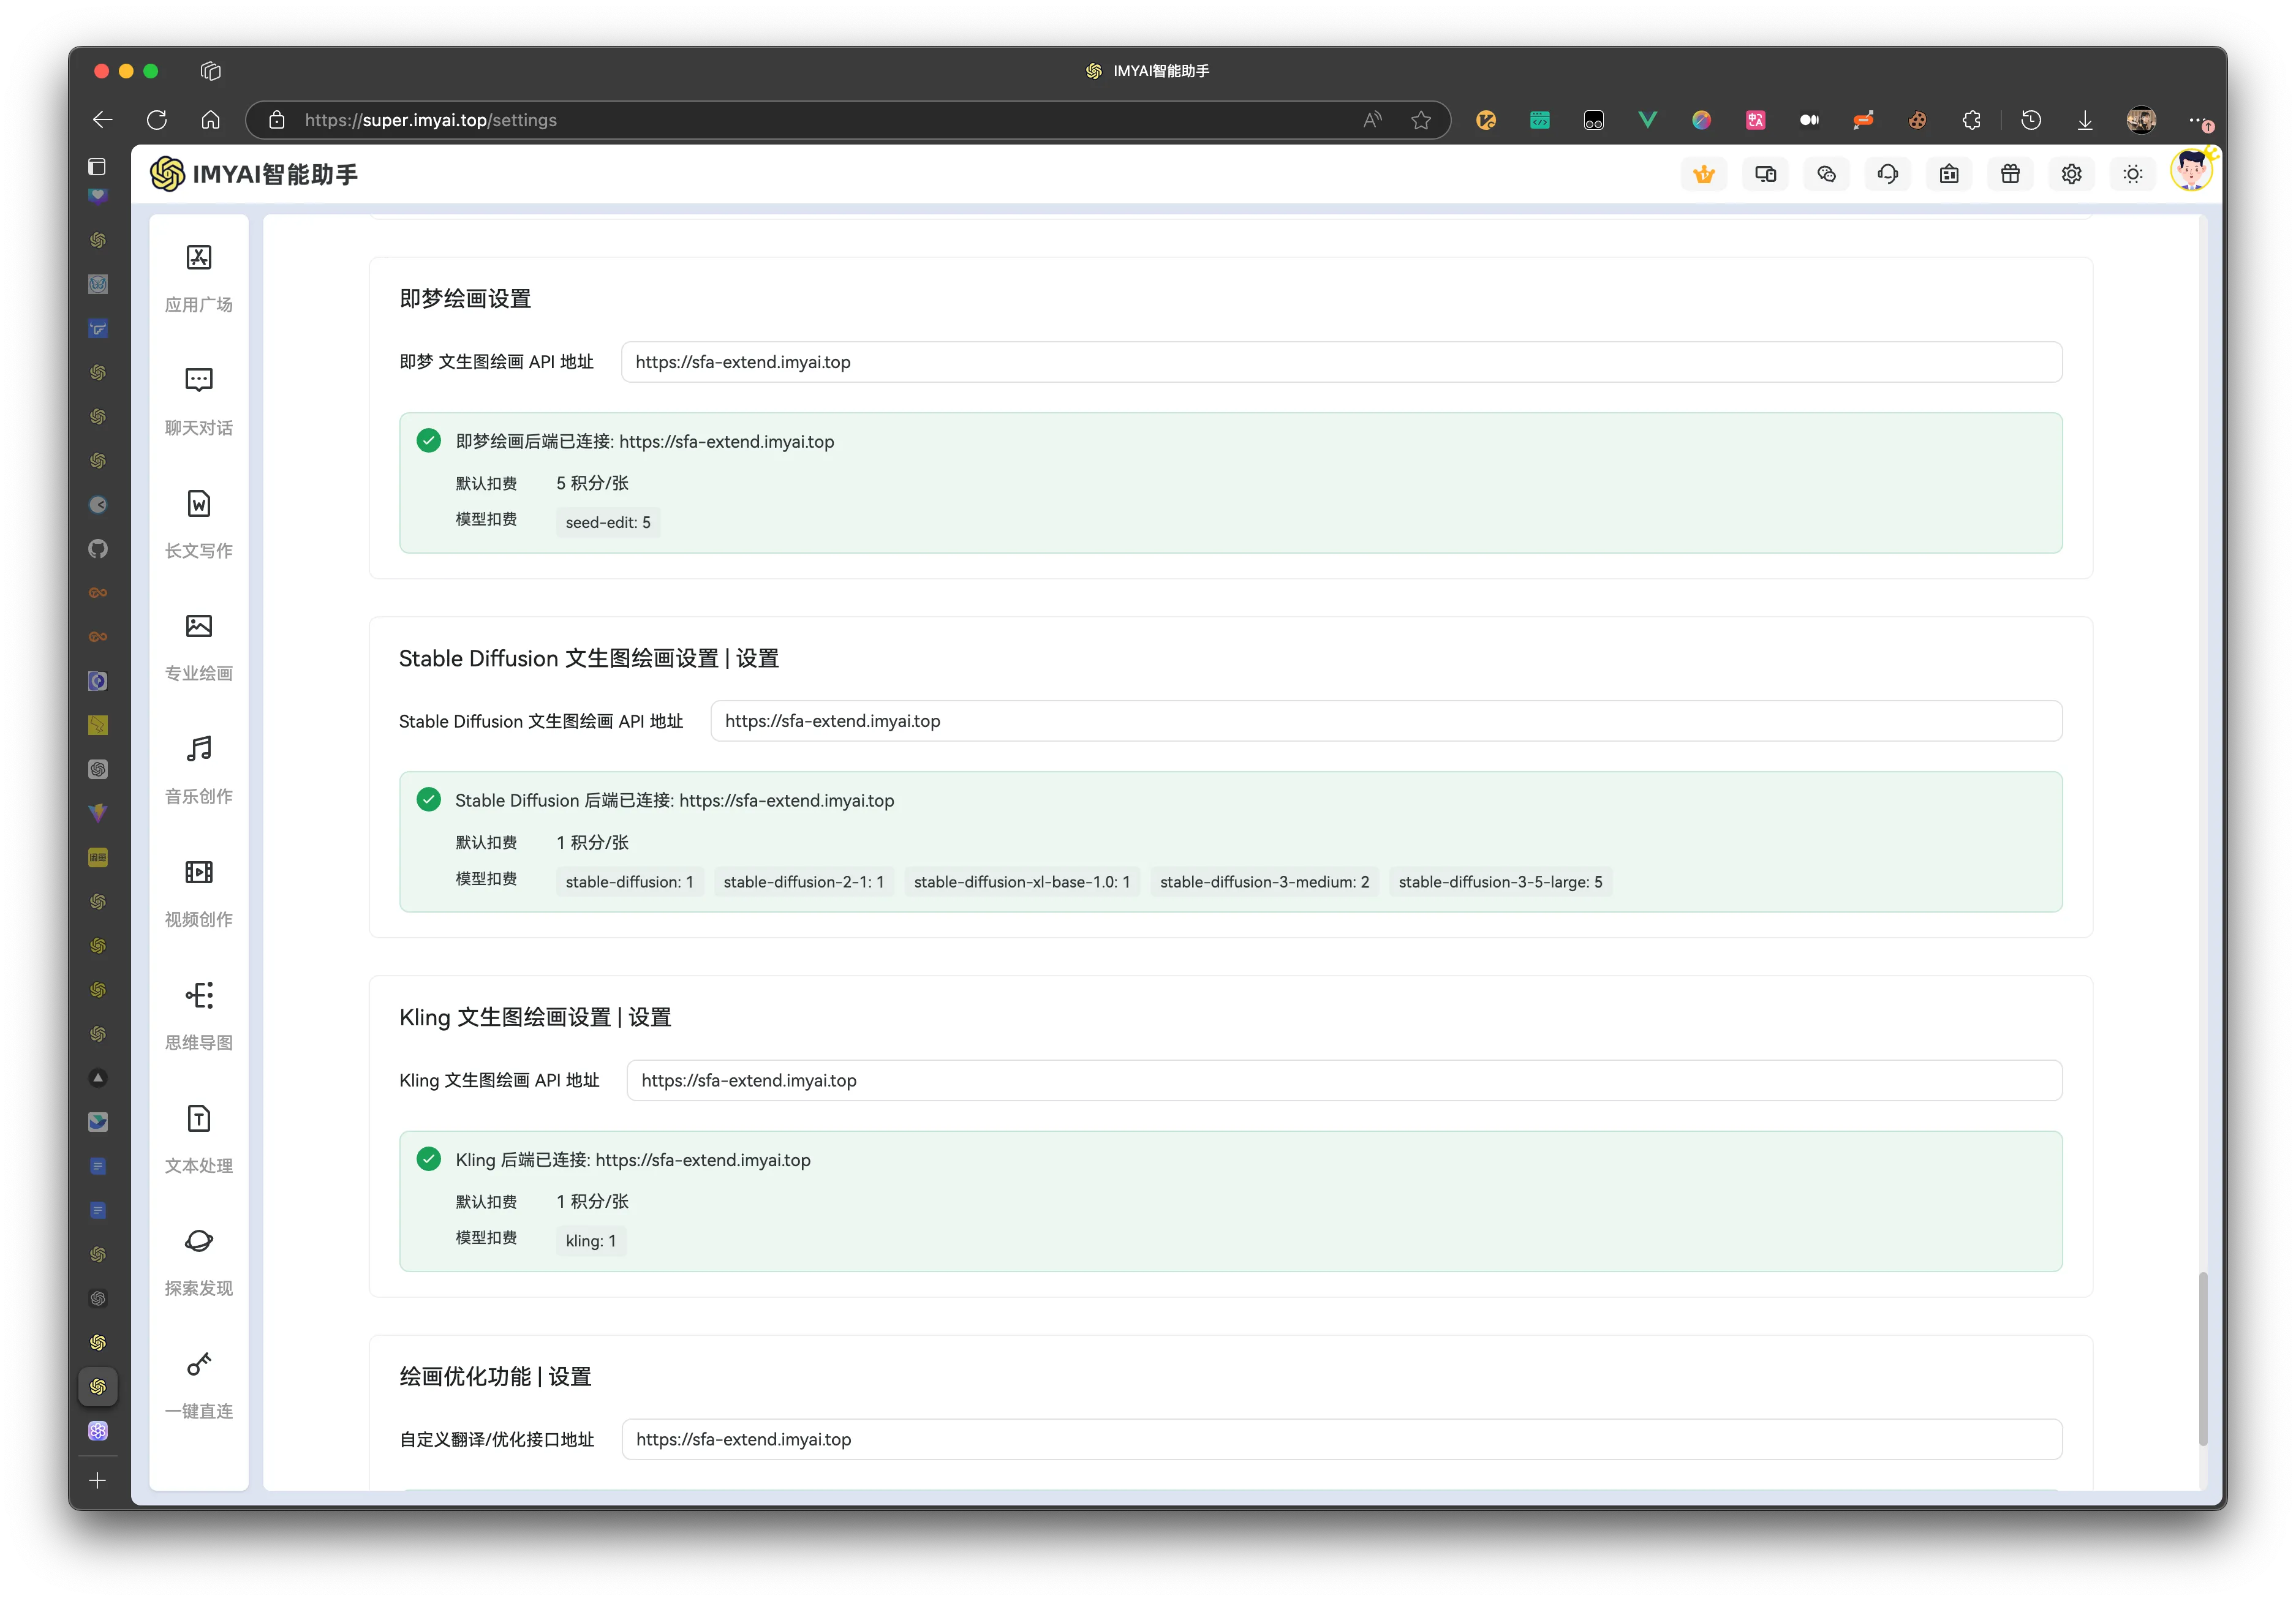
Task: Click the customer service headset icon
Action: click(x=1887, y=174)
